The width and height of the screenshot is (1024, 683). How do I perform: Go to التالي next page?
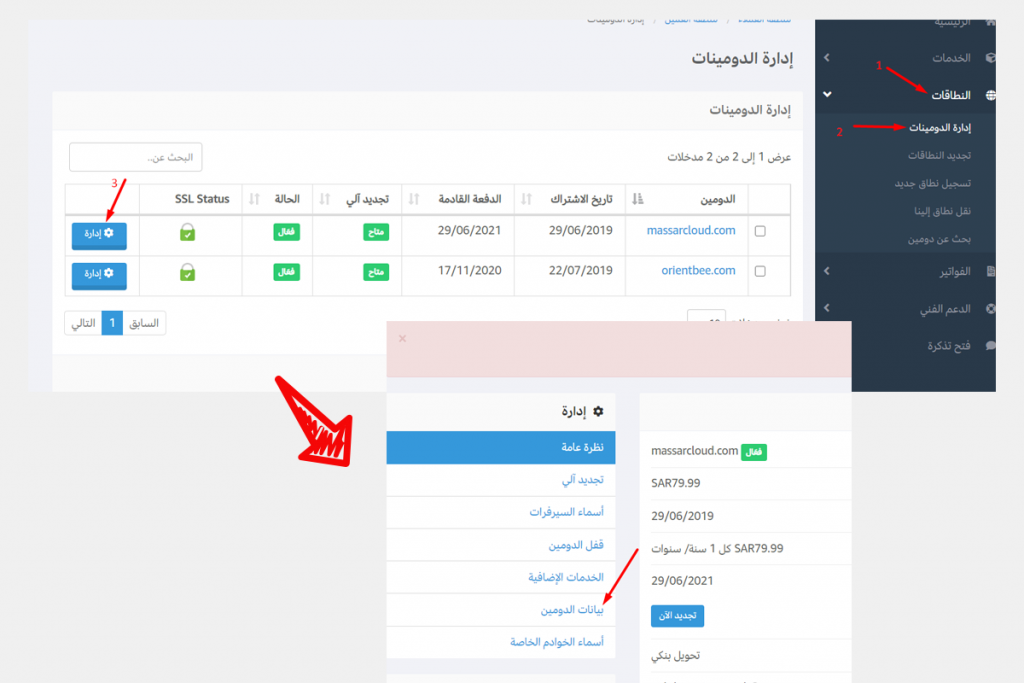coord(83,323)
